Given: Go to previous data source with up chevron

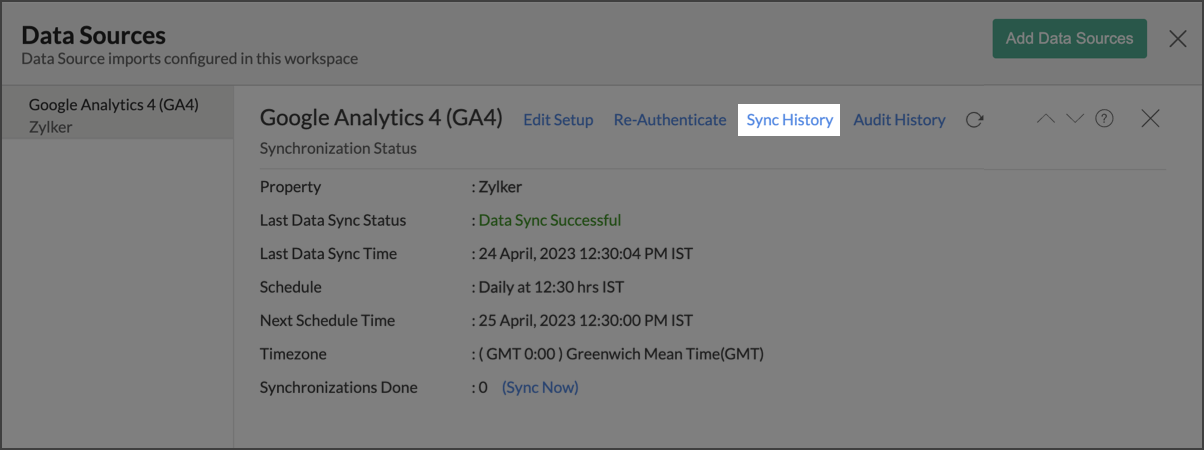Looking at the screenshot, I should tap(1046, 119).
